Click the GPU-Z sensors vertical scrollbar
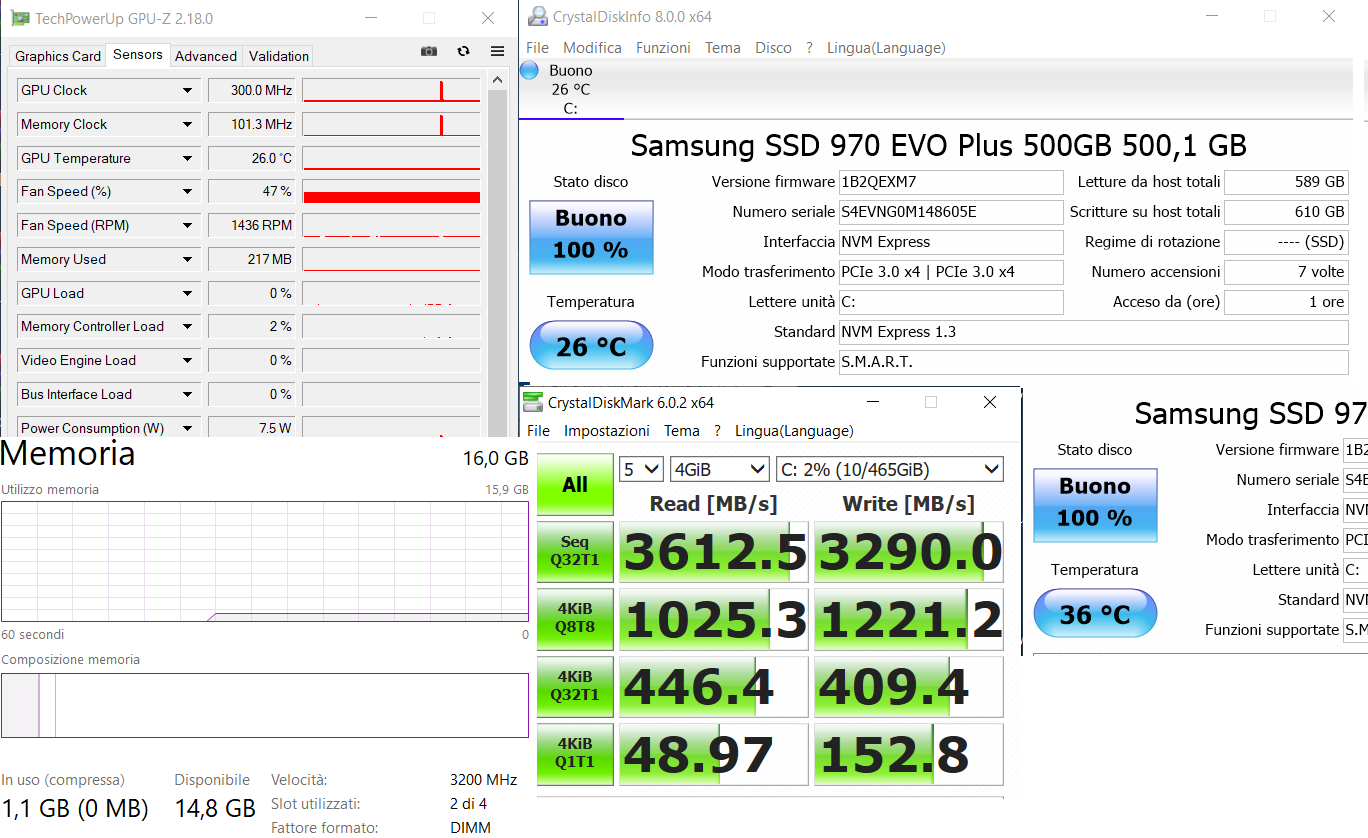 (497, 255)
